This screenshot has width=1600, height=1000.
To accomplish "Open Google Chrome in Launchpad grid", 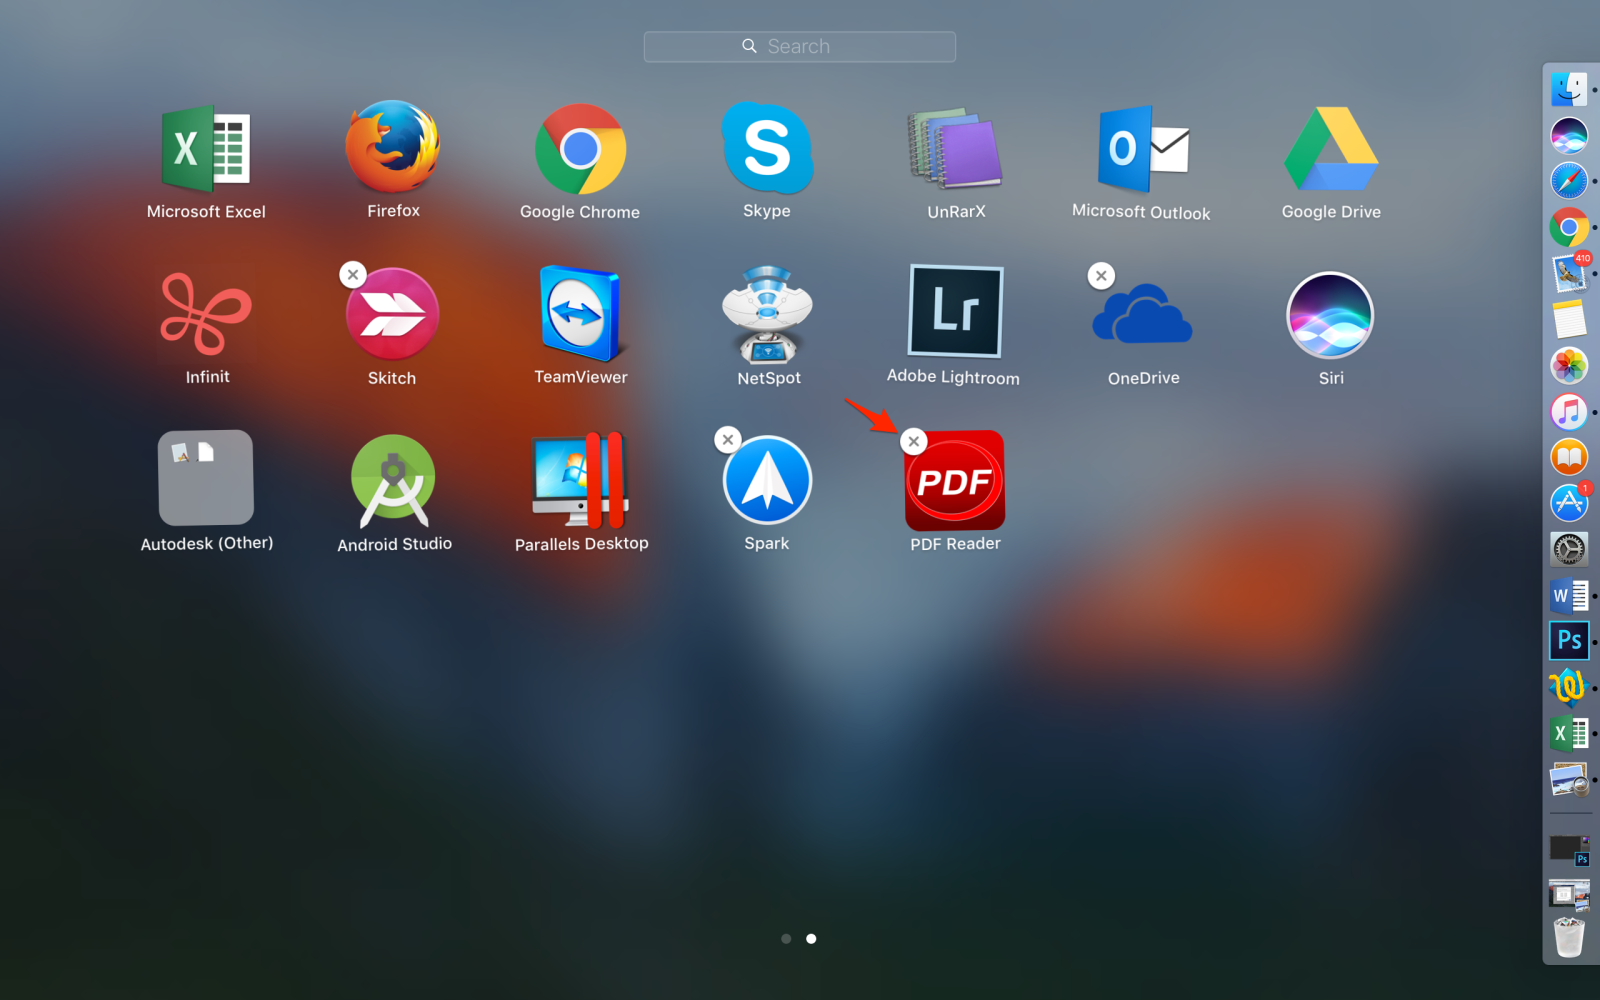I will pyautogui.click(x=580, y=149).
